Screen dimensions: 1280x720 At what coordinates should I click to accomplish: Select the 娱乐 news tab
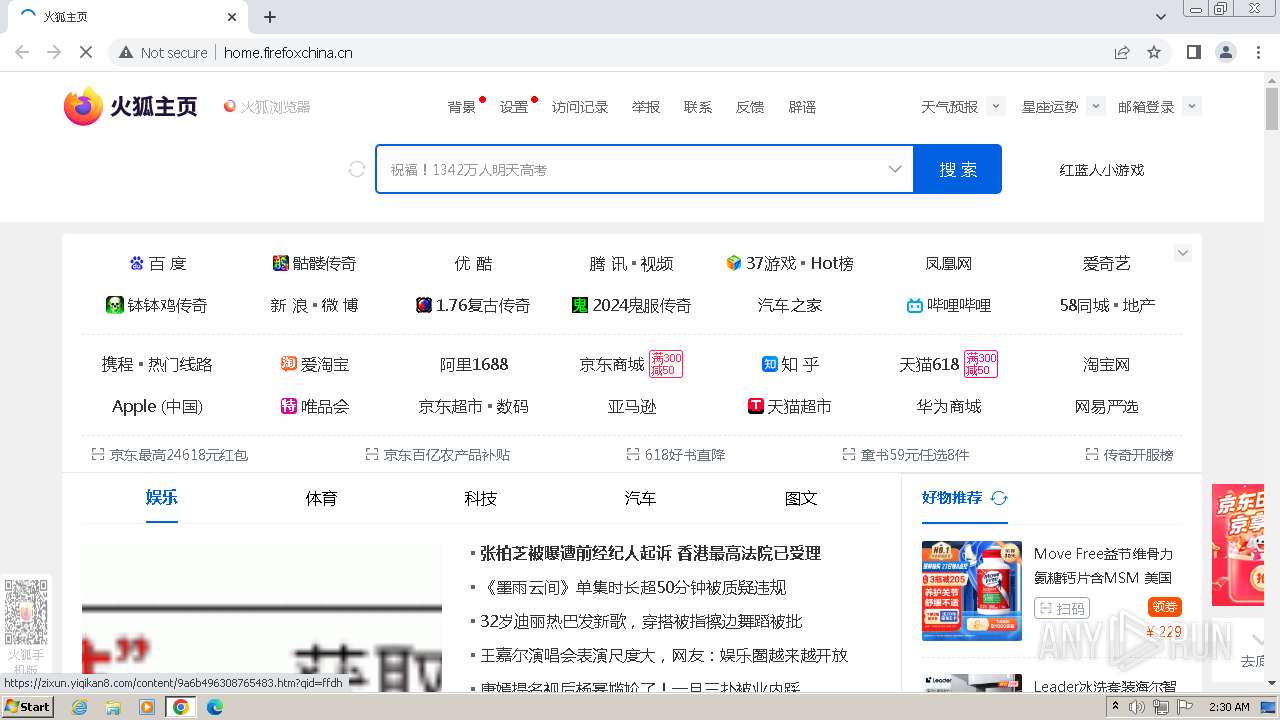click(162, 498)
